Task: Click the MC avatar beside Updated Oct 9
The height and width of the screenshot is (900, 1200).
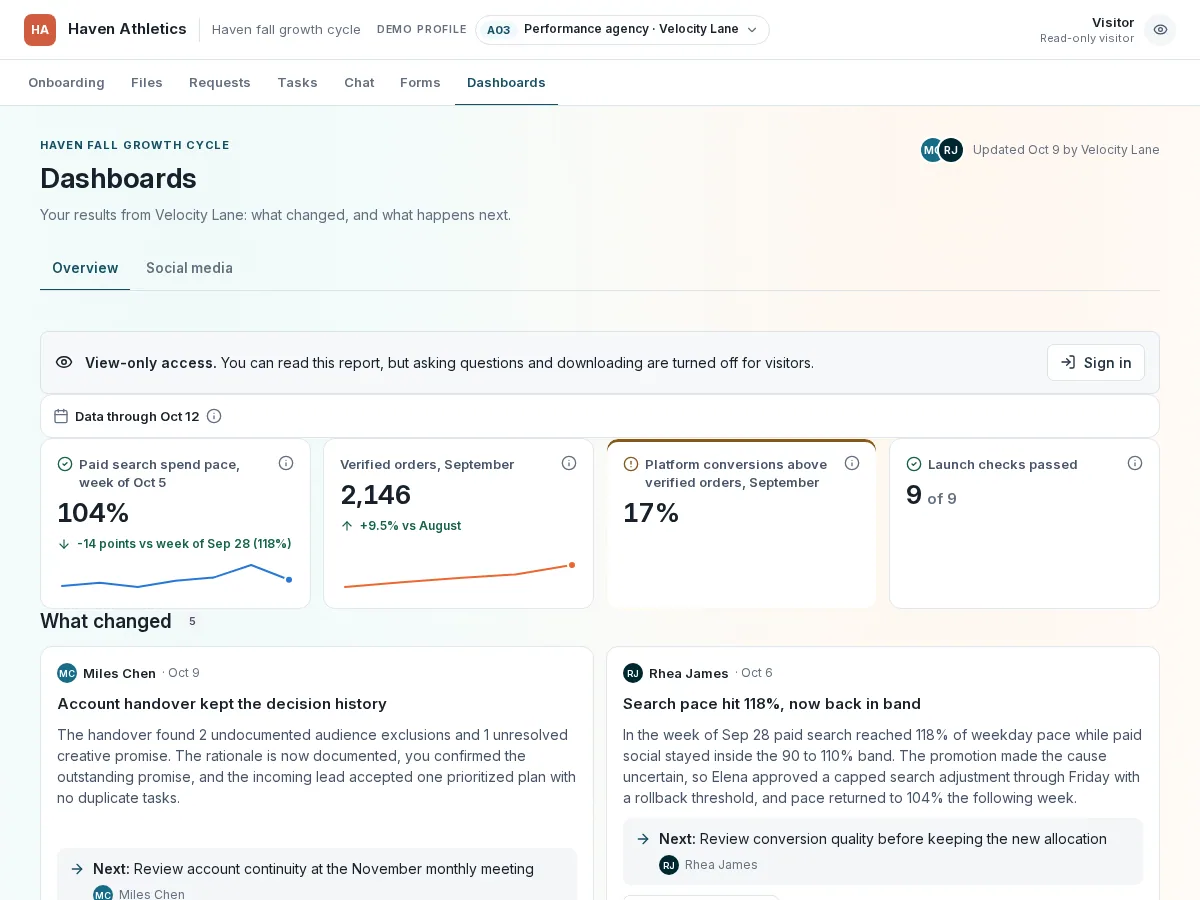Action: pos(931,150)
